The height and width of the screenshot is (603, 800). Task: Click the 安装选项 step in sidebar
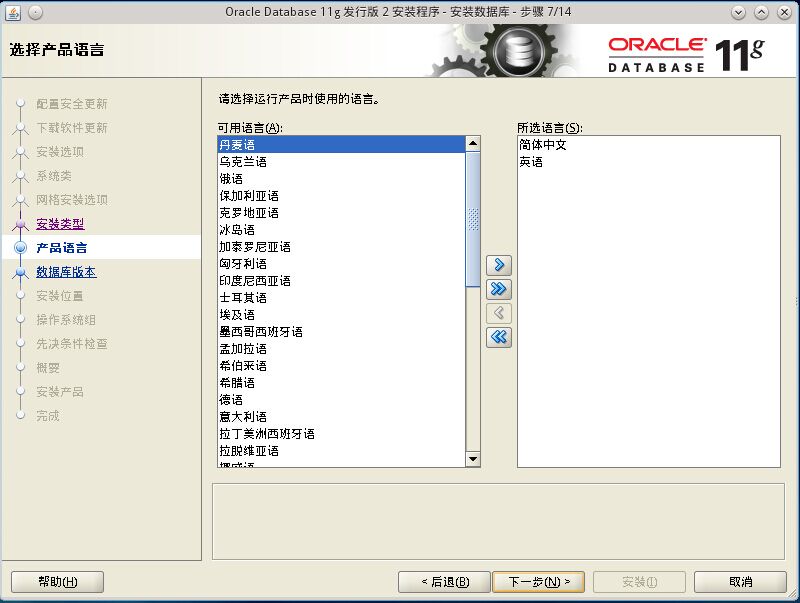coord(60,152)
